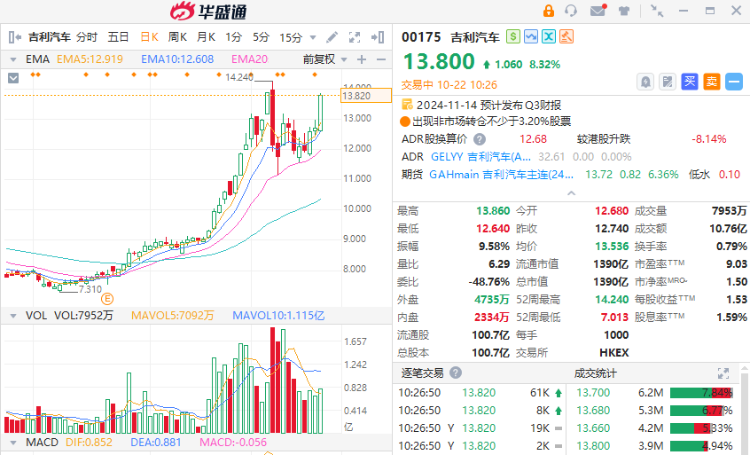Open the 2024-11-14 Q3 earnings notice
The width and height of the screenshot is (750, 455).
(489, 105)
